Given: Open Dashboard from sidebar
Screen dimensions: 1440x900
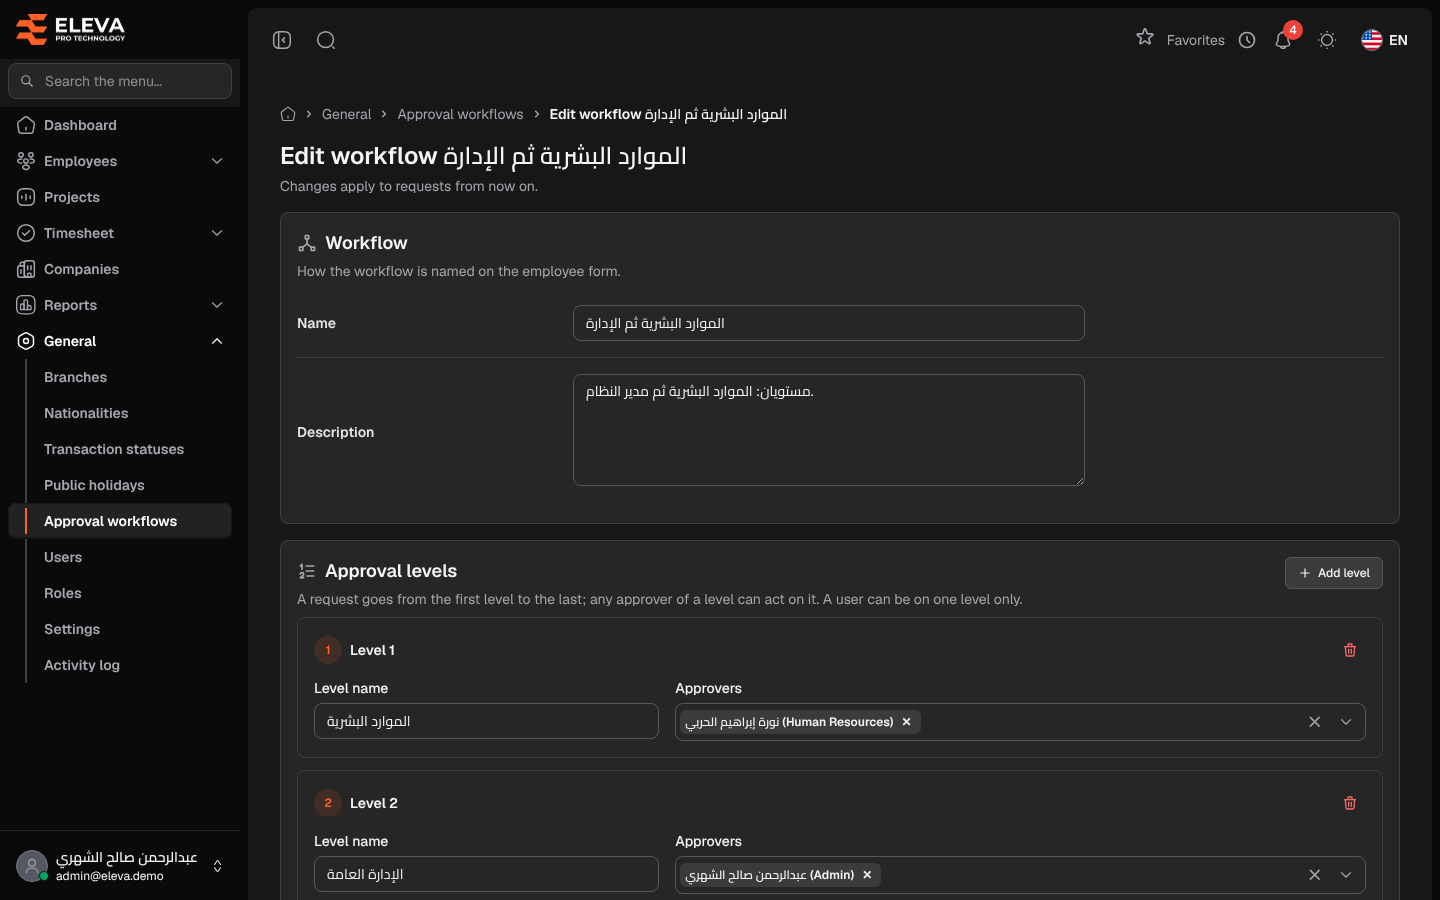Looking at the screenshot, I should tap(120, 125).
